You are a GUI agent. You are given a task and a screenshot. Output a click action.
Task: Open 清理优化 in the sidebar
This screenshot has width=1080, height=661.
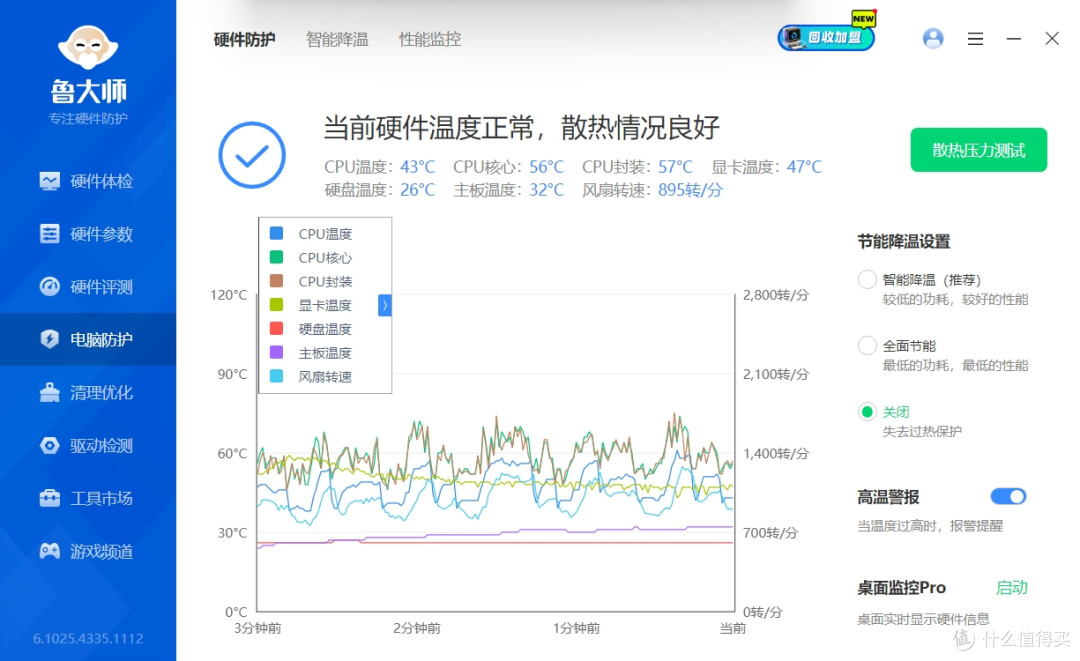87,392
